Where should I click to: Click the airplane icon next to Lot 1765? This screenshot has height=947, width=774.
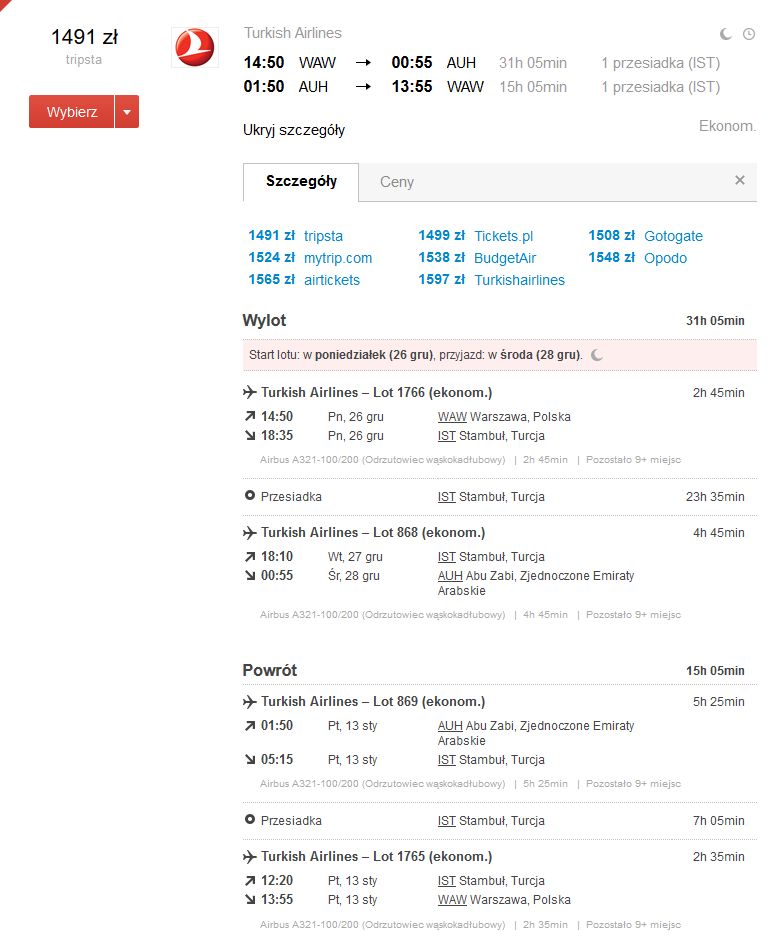(249, 857)
